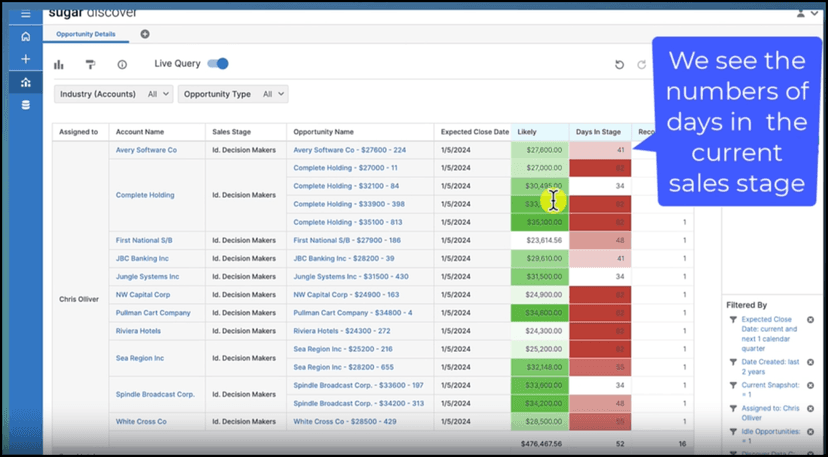
Task: Open the database icon in sidebar
Action: tap(25, 104)
